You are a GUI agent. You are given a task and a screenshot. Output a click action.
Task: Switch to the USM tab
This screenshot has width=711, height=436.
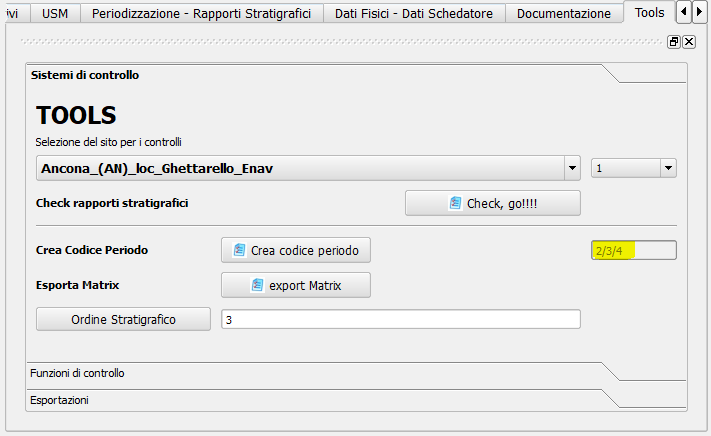click(55, 14)
